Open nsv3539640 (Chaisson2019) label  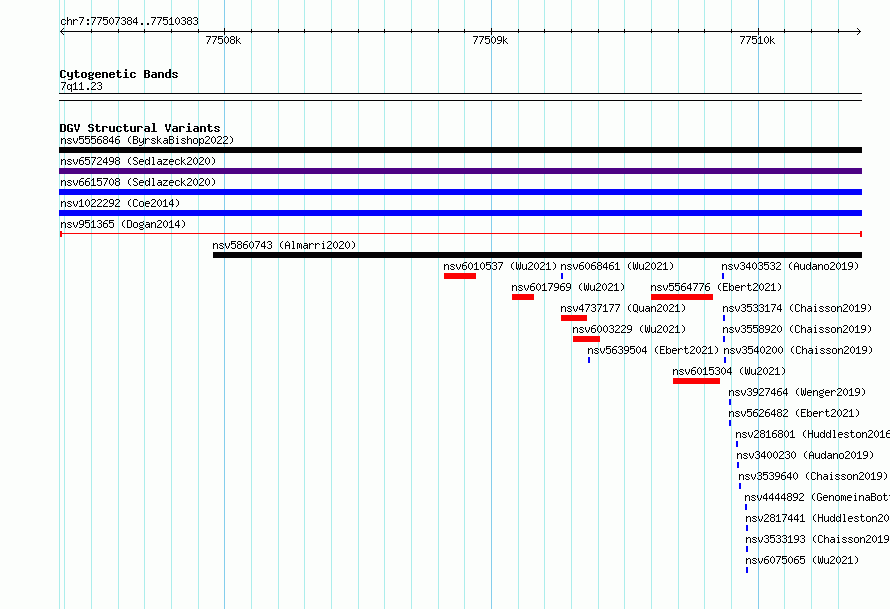[x=813, y=476]
